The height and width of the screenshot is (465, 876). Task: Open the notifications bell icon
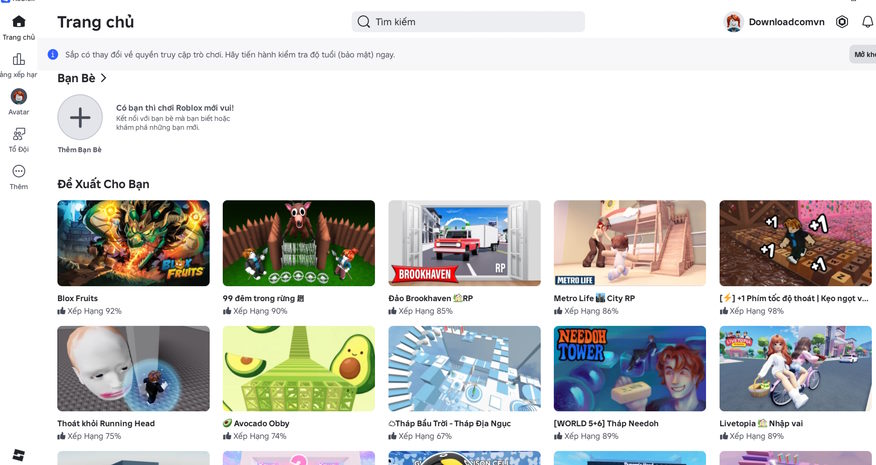point(868,22)
